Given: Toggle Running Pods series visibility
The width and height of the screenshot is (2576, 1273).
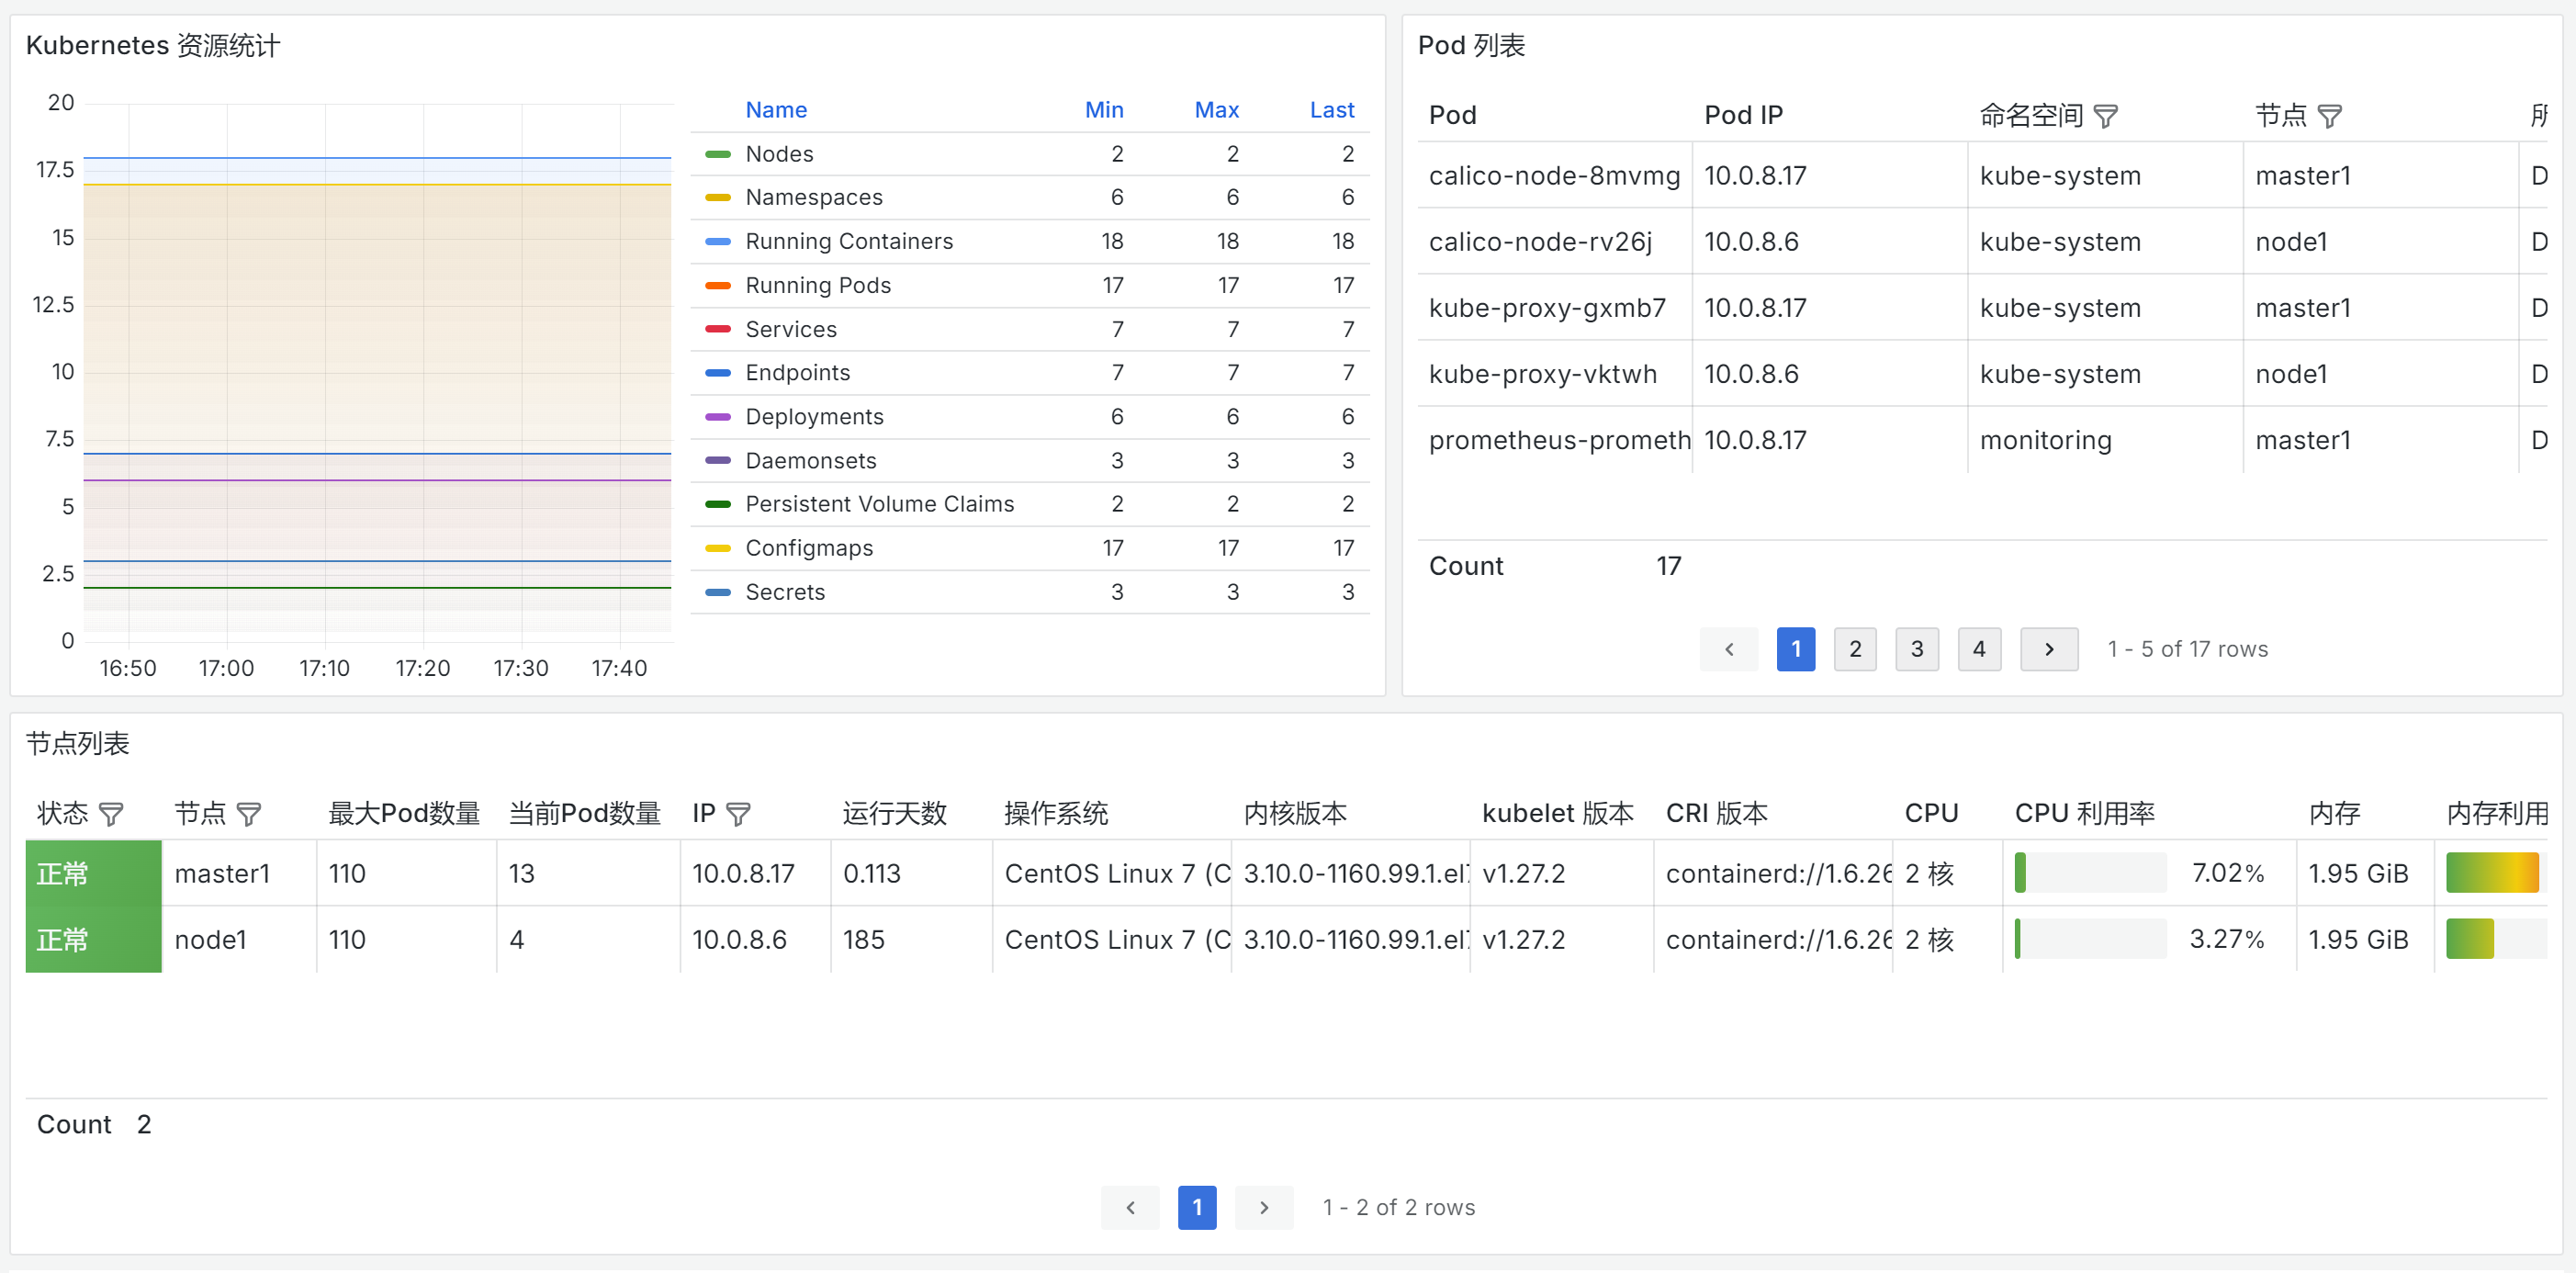Looking at the screenshot, I should point(817,285).
